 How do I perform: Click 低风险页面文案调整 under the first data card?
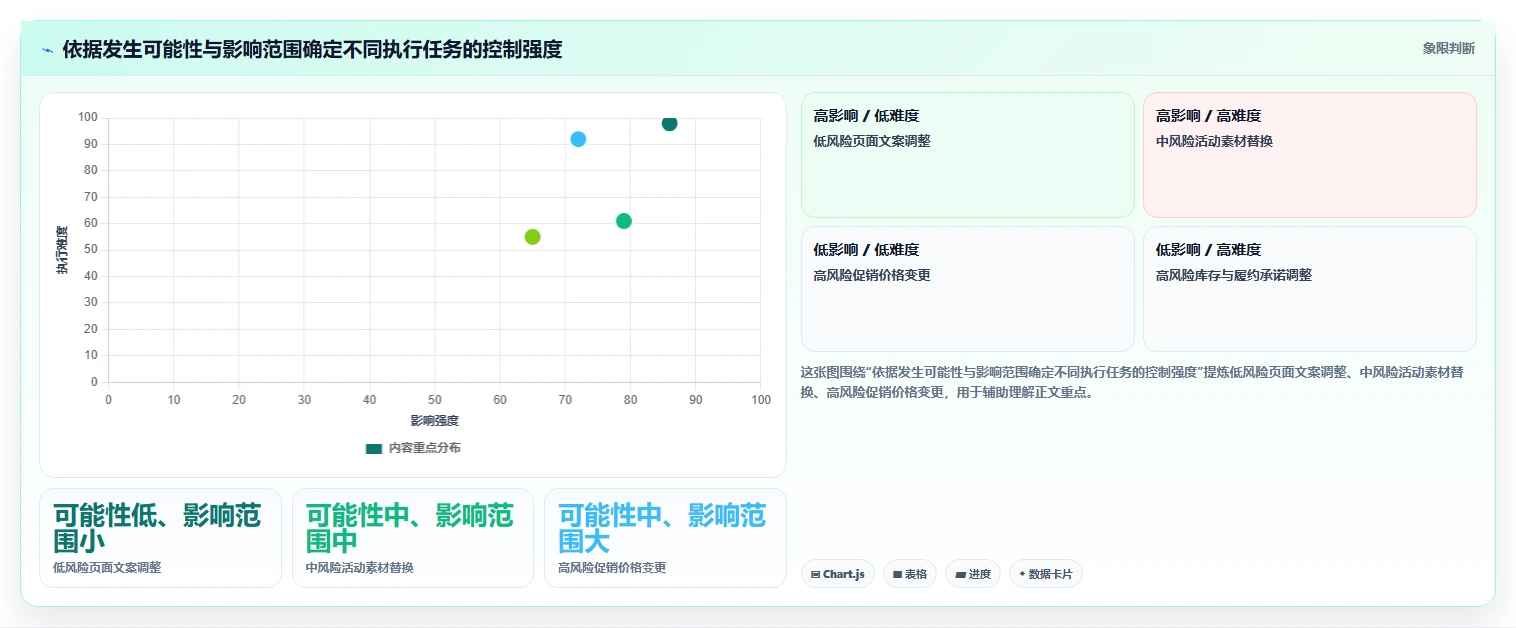pyautogui.click(x=107, y=567)
